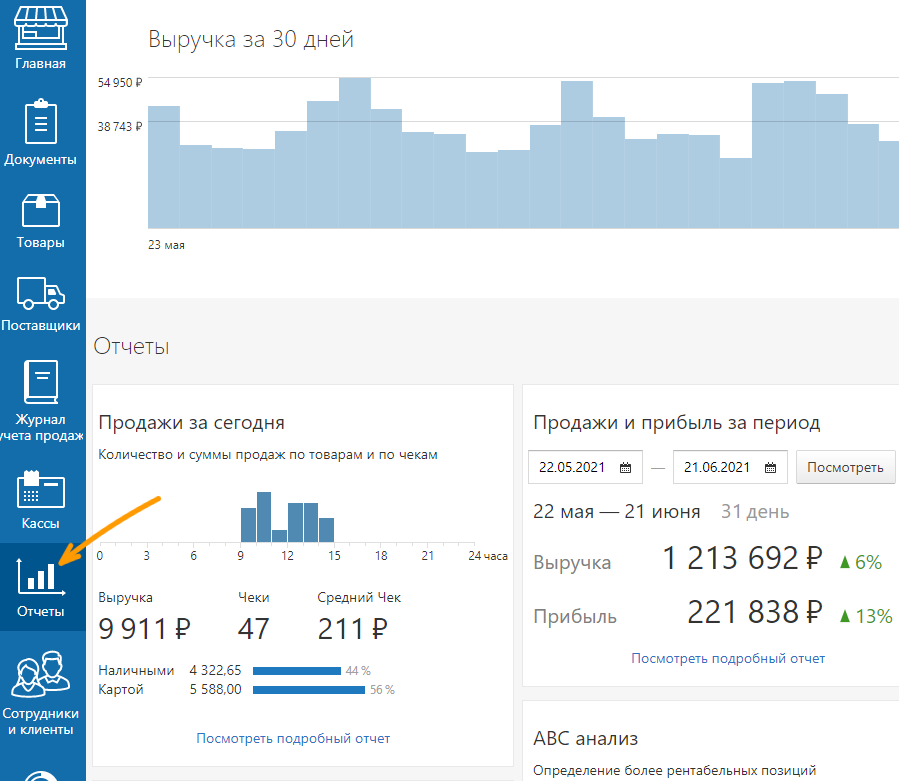Select the Поставщики menu label
This screenshot has height=781, width=899.
point(41,326)
